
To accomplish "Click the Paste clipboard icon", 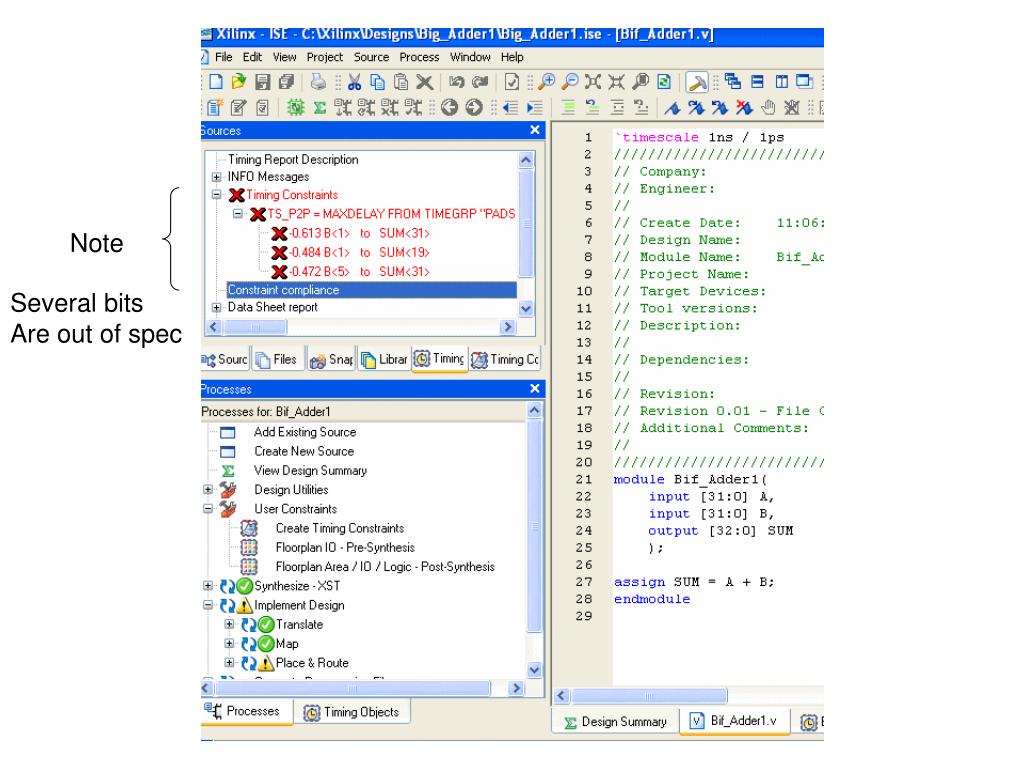I will pyautogui.click(x=401, y=82).
